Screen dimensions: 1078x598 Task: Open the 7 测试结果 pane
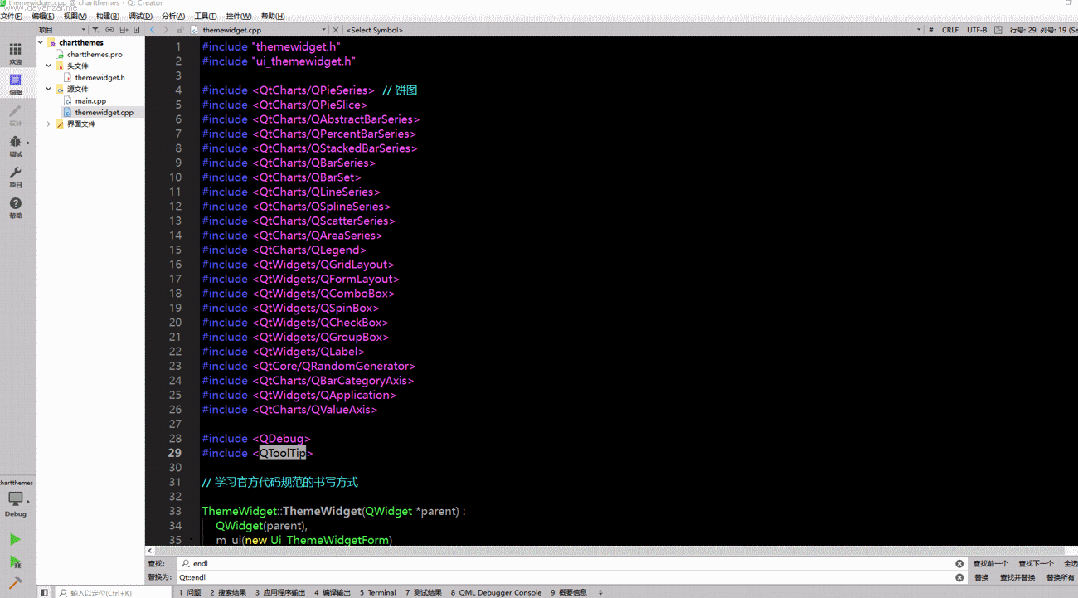coord(423,593)
